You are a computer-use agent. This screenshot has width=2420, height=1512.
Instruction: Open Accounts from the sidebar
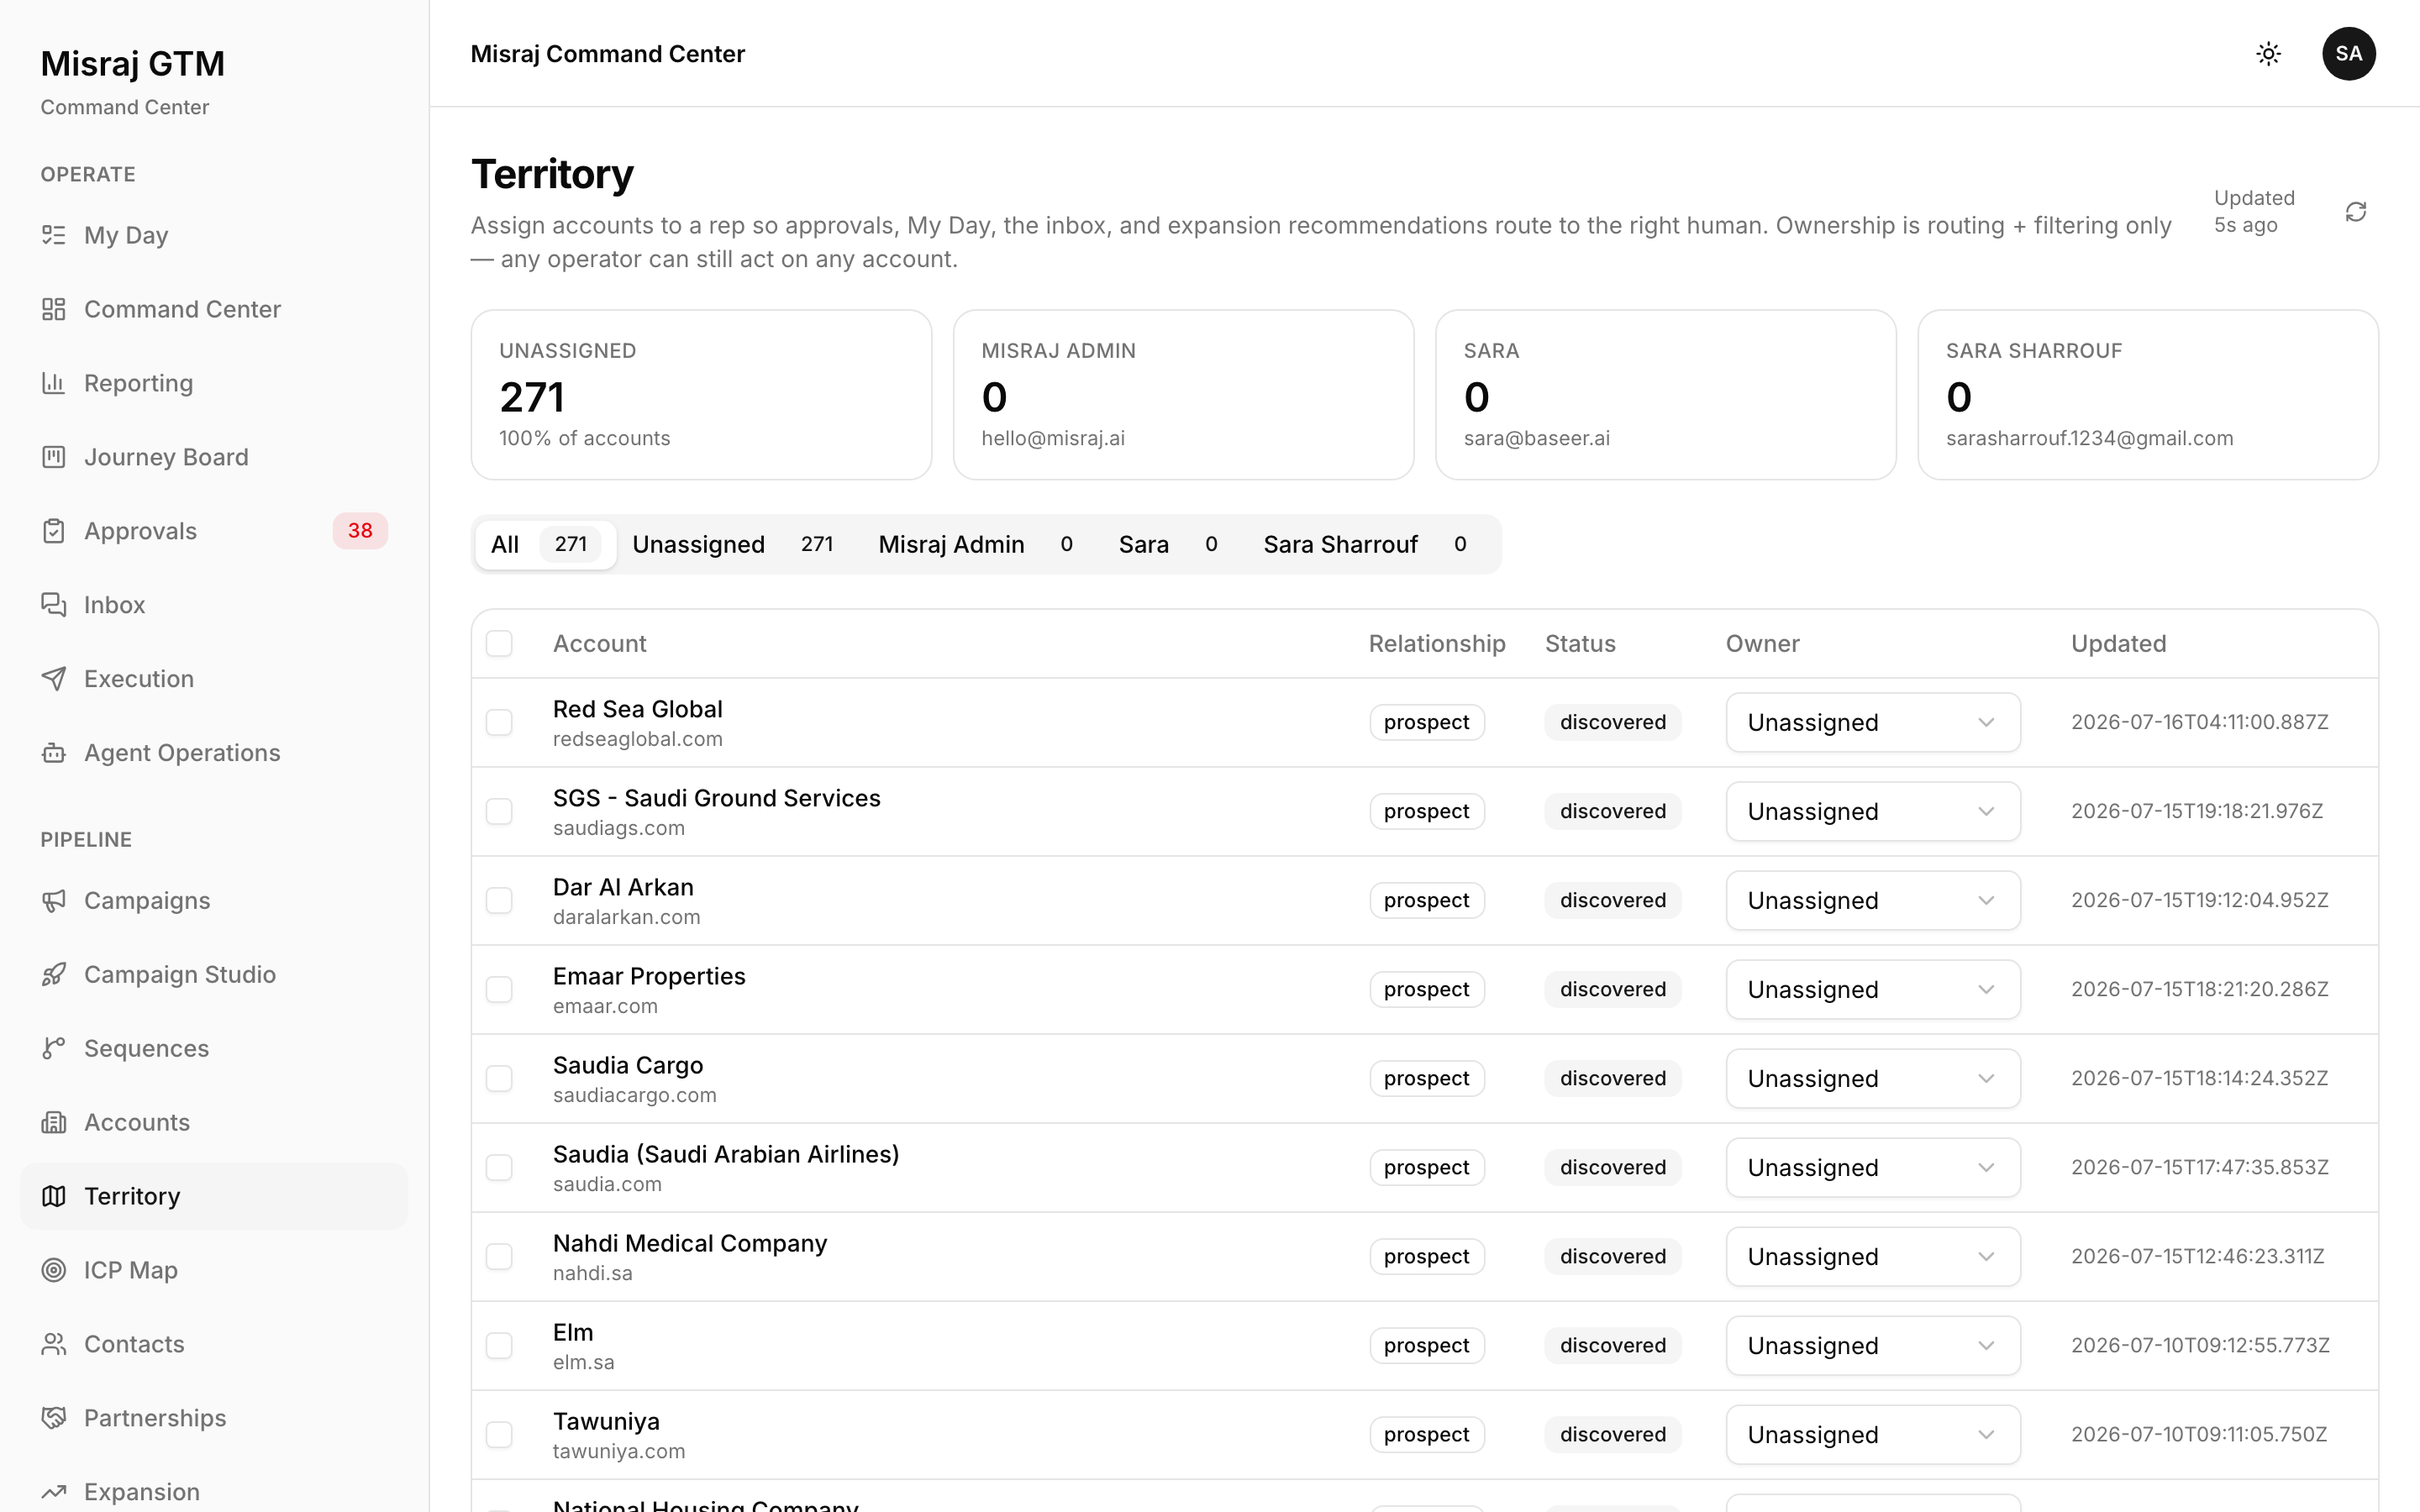[x=214, y=1123]
